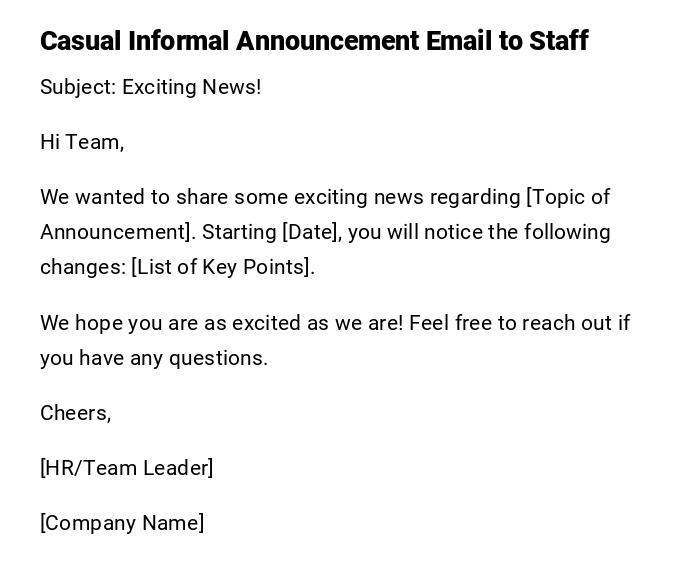Screen dimensions: 700x586
Task: Click the "Hi Team," greeting line
Action: [82, 142]
